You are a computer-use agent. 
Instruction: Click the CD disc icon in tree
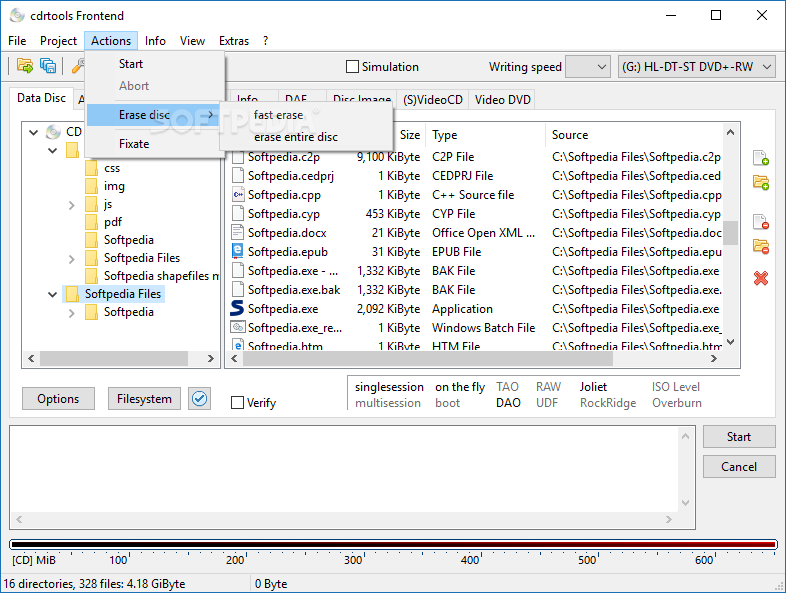(x=54, y=132)
